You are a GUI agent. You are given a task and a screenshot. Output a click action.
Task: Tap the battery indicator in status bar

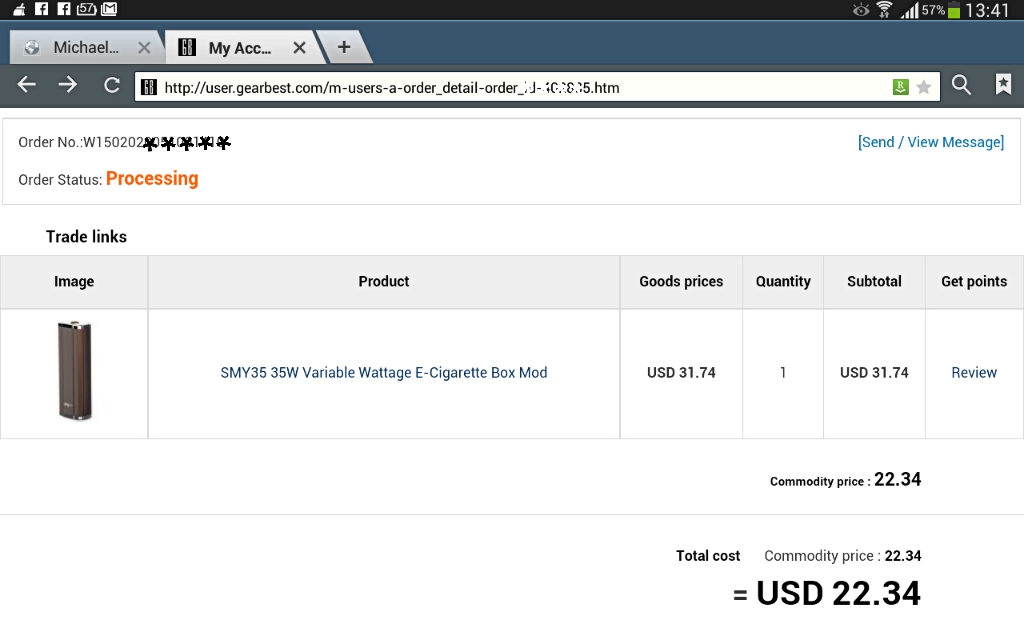954,10
